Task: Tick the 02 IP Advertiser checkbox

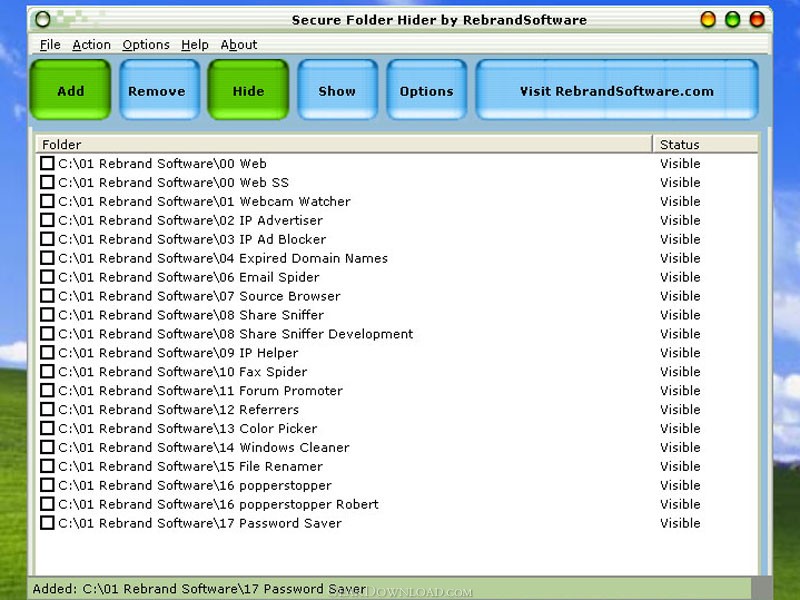Action: pos(47,220)
